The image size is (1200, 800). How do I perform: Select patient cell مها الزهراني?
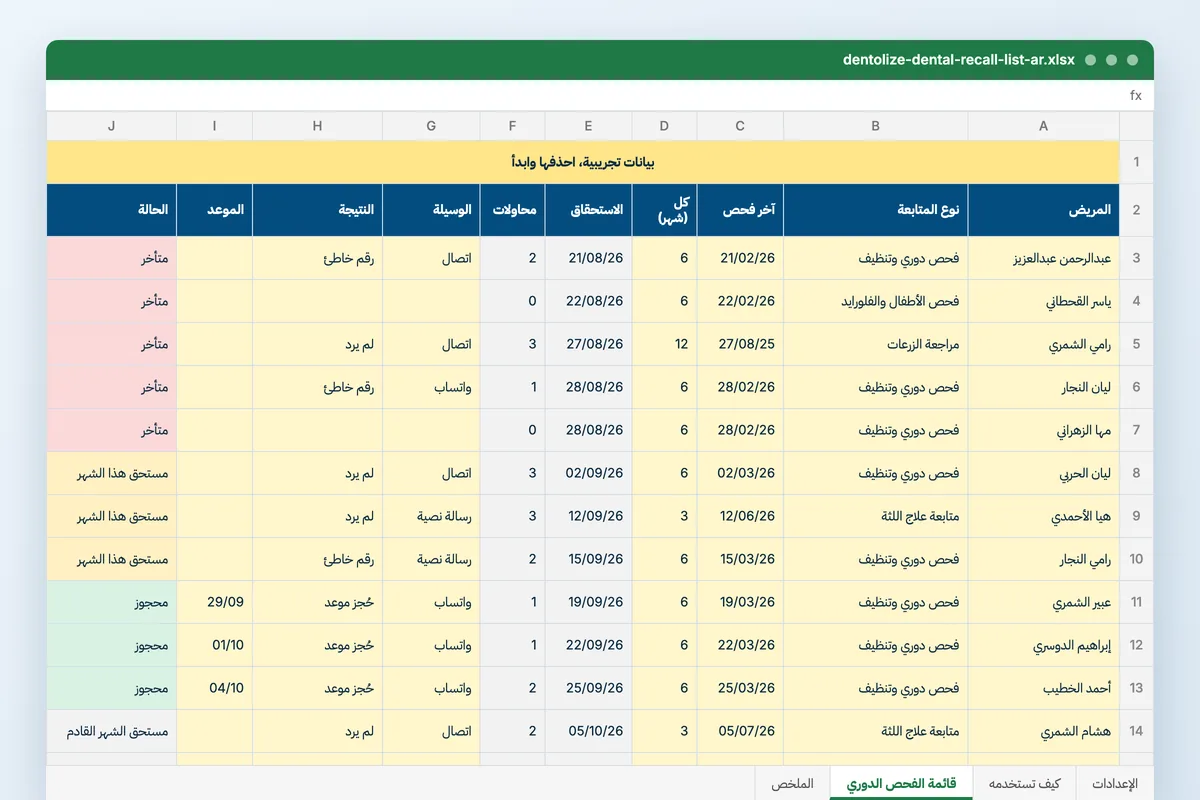(1043, 430)
